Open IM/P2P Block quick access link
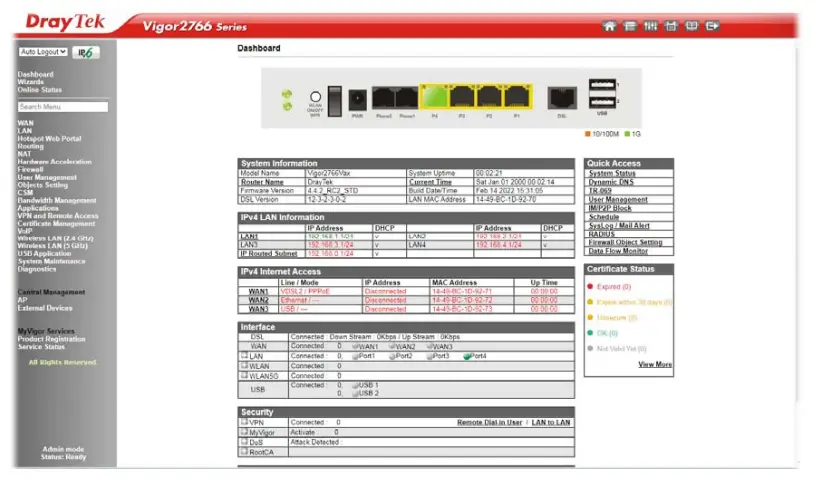813x484 pixels. (610, 208)
